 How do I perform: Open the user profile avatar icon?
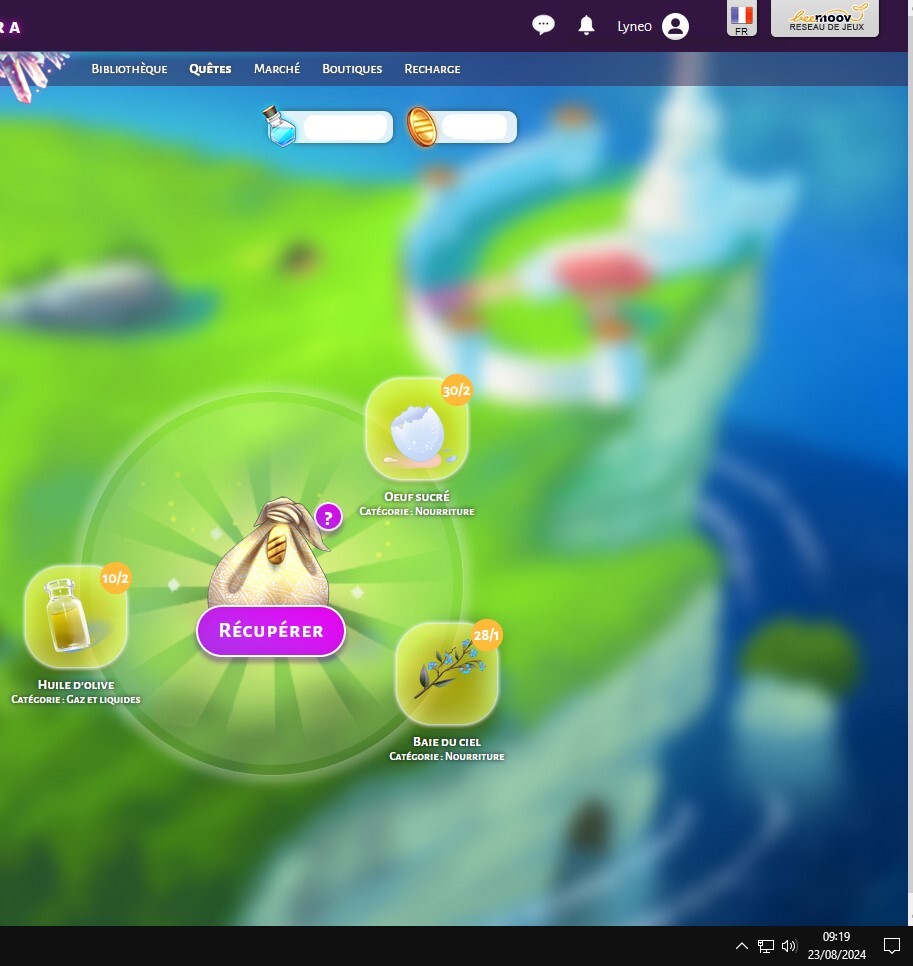[675, 26]
